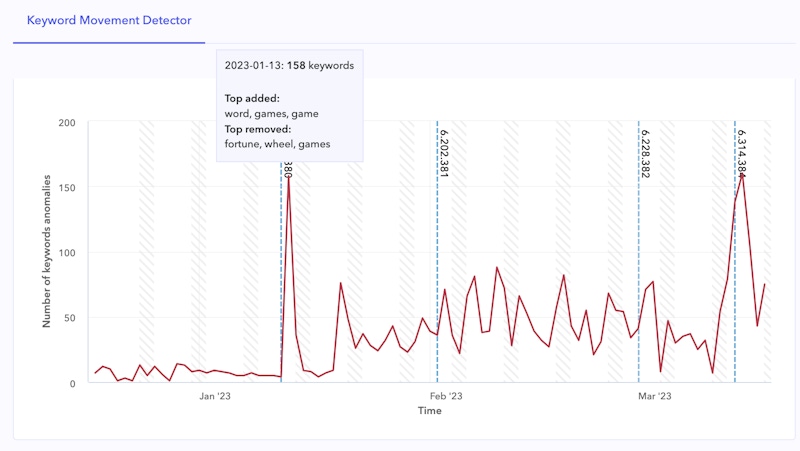Click the 6.314.384 version marker line
The height and width of the screenshot is (451, 800).
(x=735, y=280)
